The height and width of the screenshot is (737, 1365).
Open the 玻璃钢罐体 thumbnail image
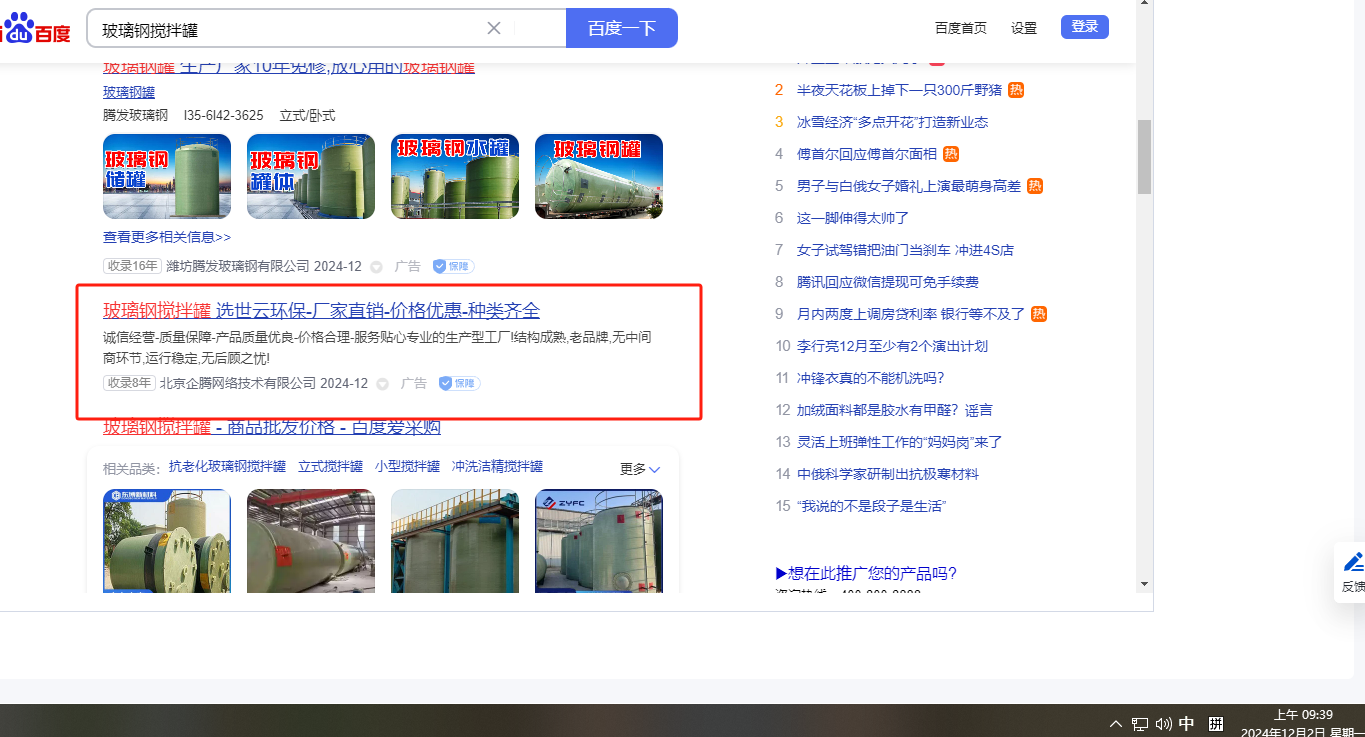(x=311, y=176)
